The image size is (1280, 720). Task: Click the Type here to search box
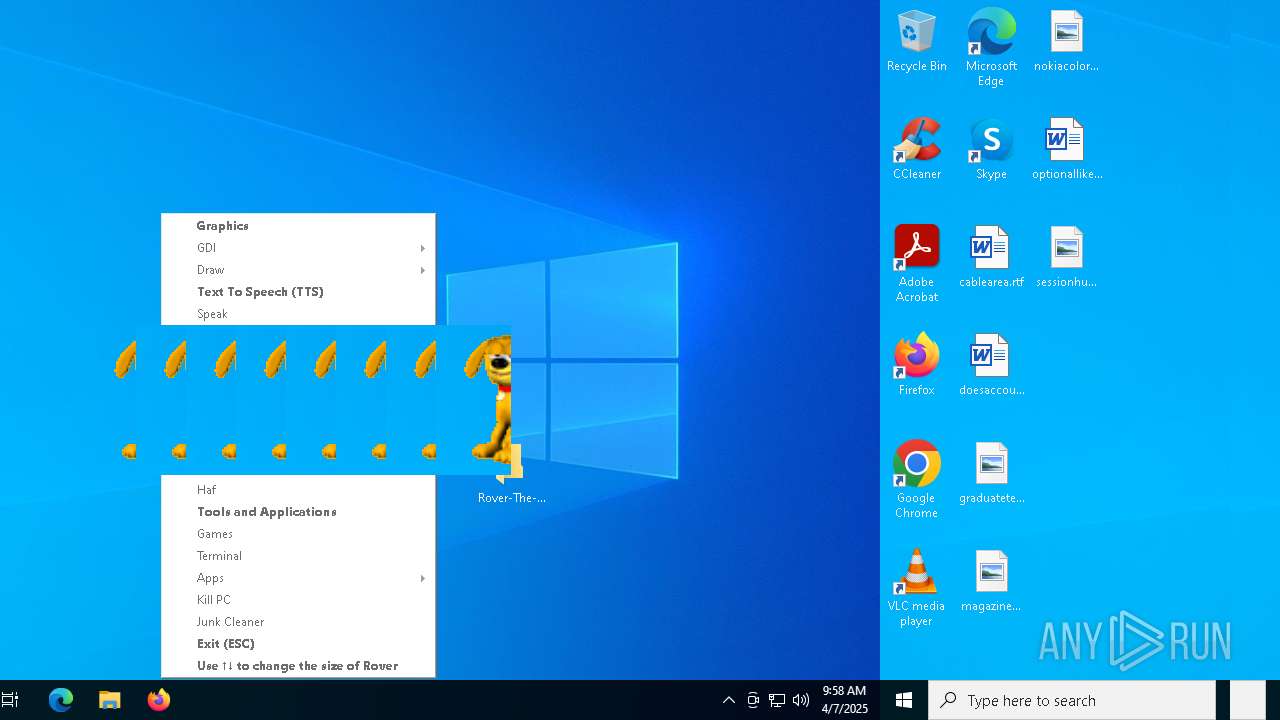tap(1072, 700)
